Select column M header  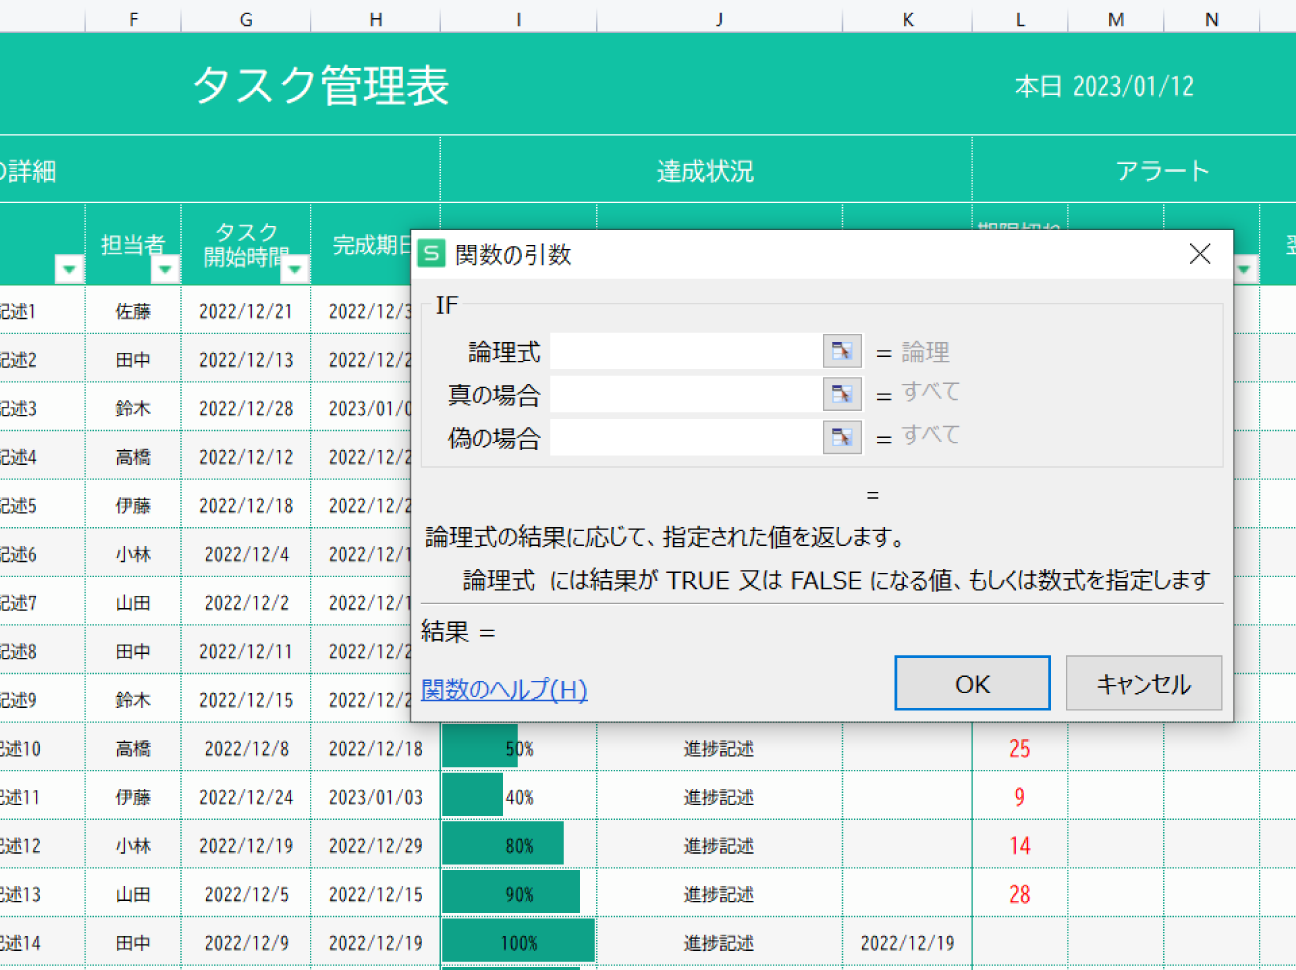1116,19
